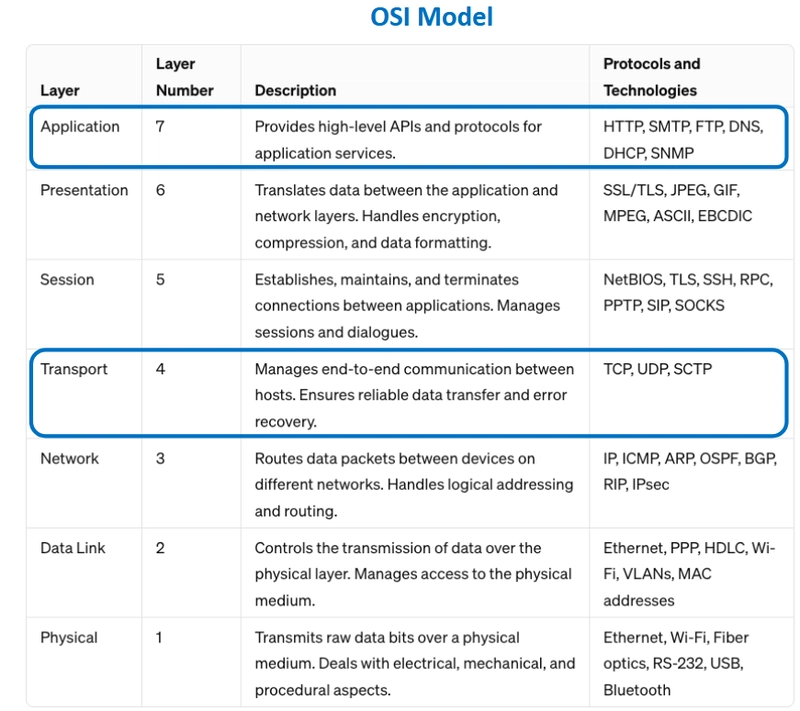
Task: Select the SSL/TLS, JPEG, GIF cell
Action: (x=678, y=203)
